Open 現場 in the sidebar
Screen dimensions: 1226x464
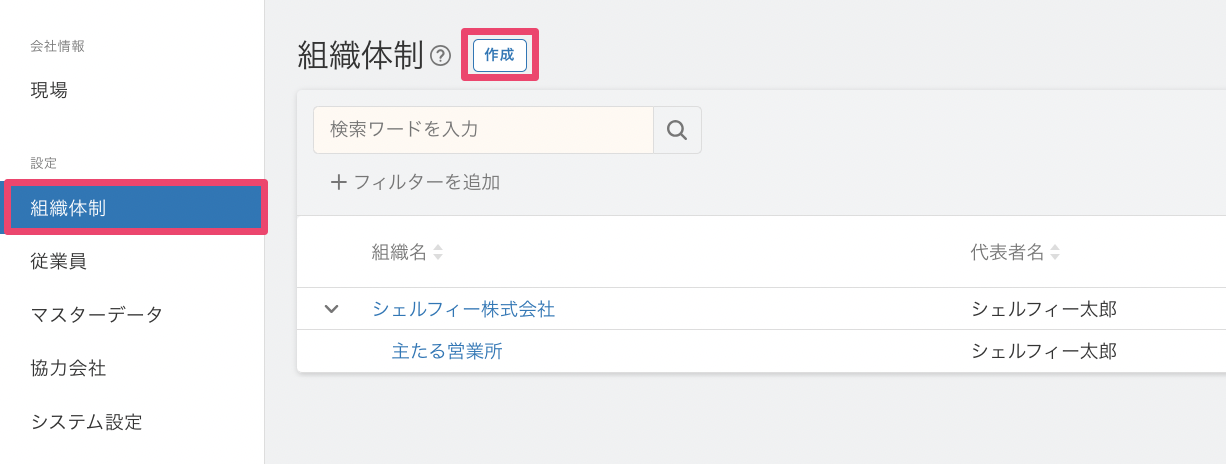tap(50, 90)
